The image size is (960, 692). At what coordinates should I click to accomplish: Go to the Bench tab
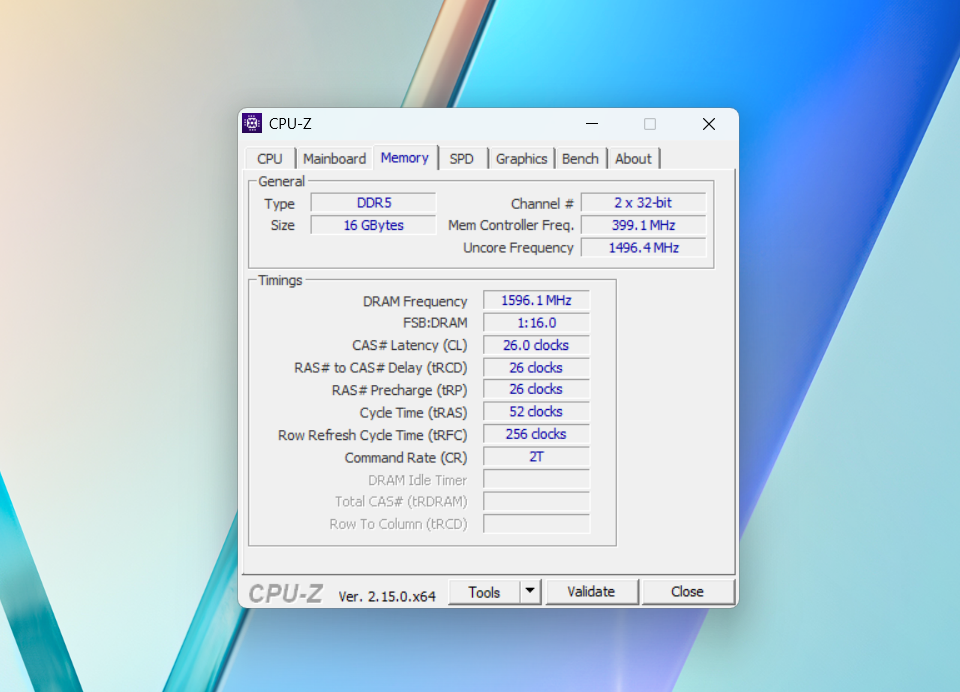tap(580, 159)
